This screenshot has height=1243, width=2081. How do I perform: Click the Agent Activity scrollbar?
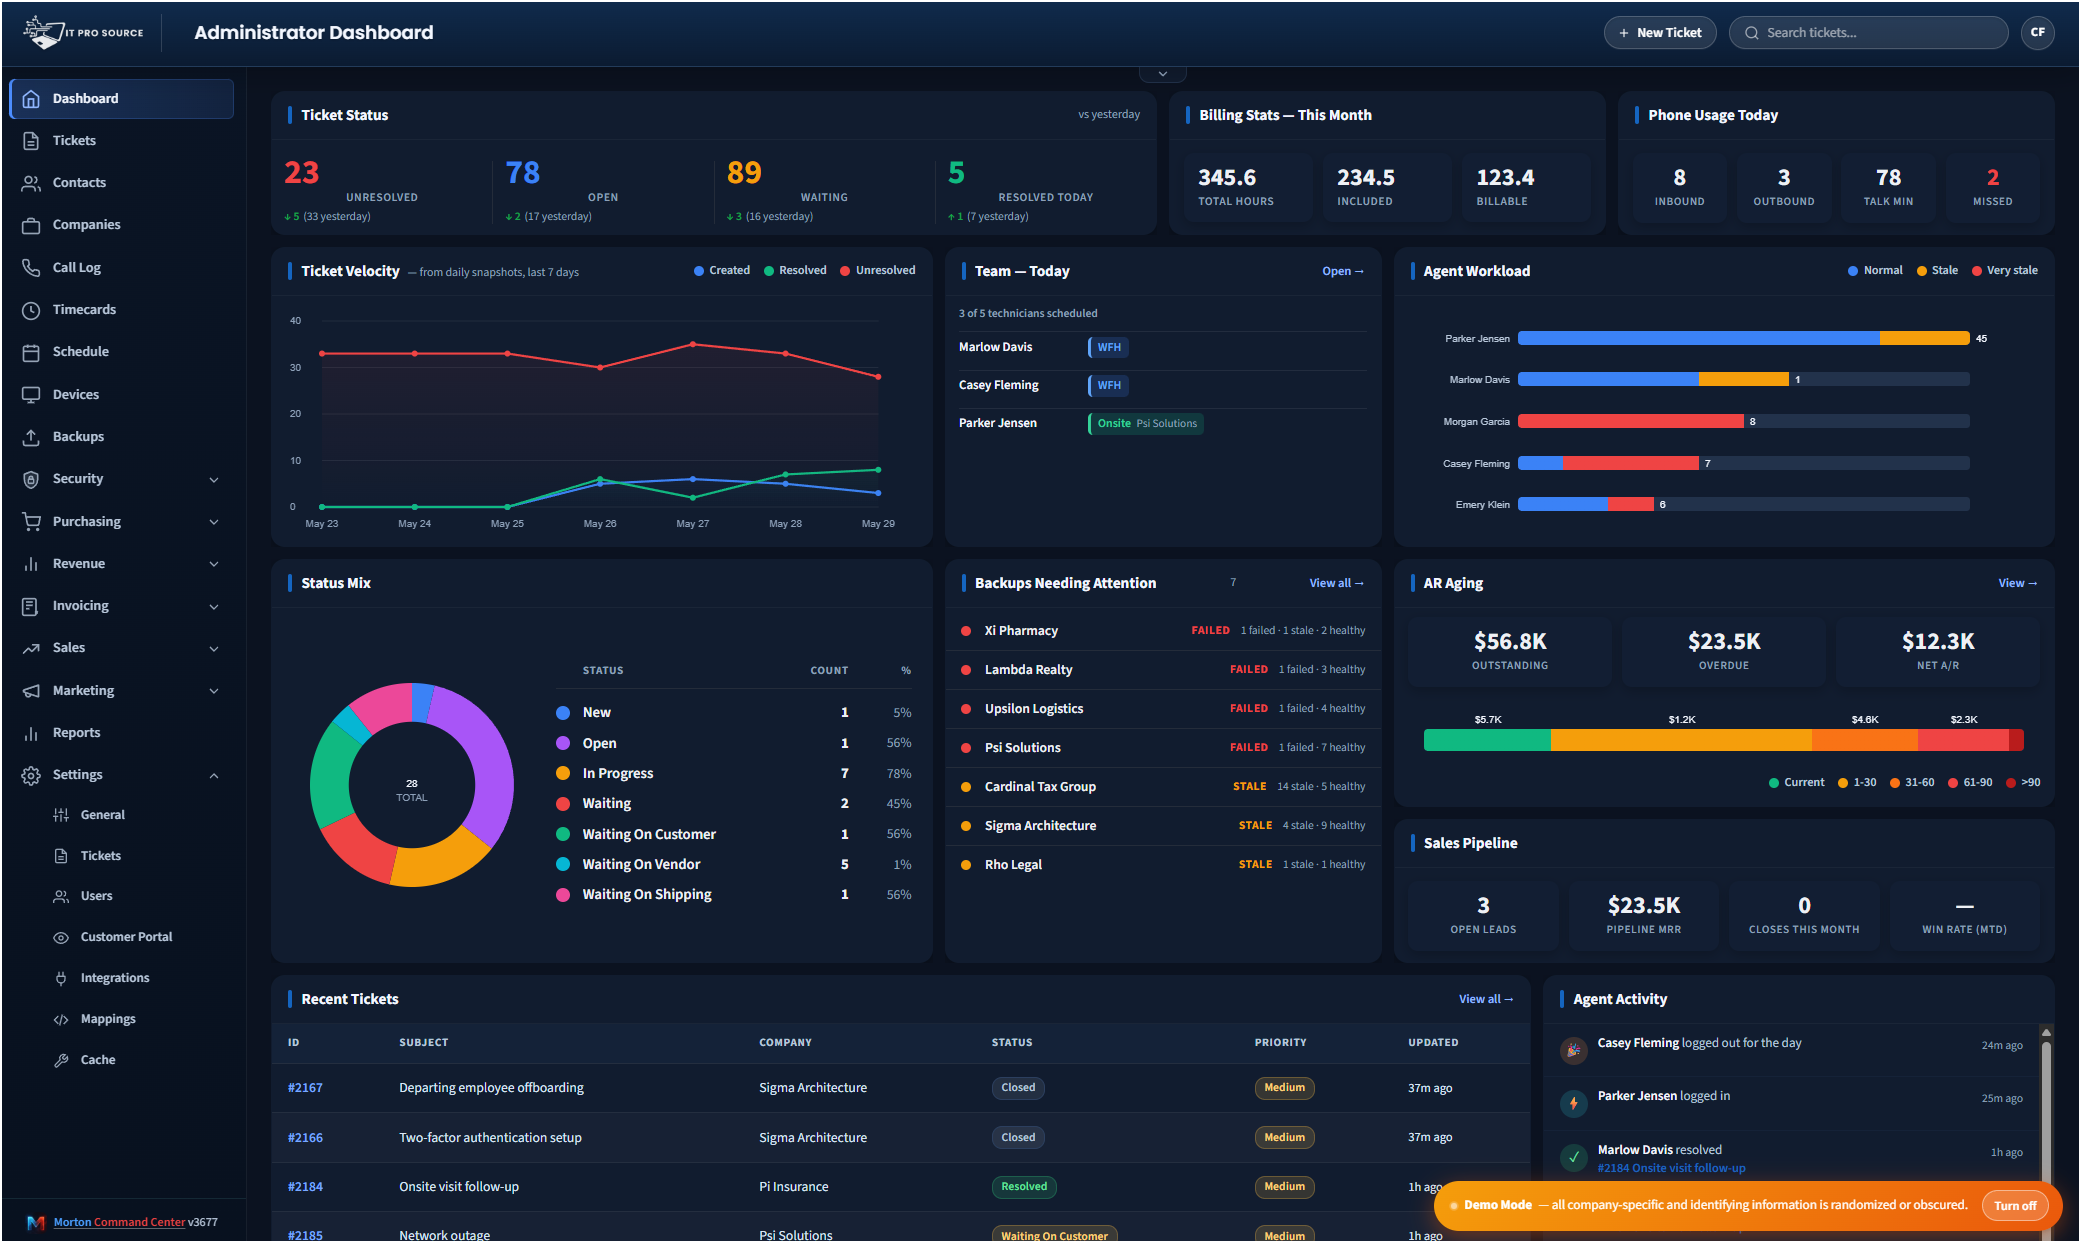tap(2046, 1110)
